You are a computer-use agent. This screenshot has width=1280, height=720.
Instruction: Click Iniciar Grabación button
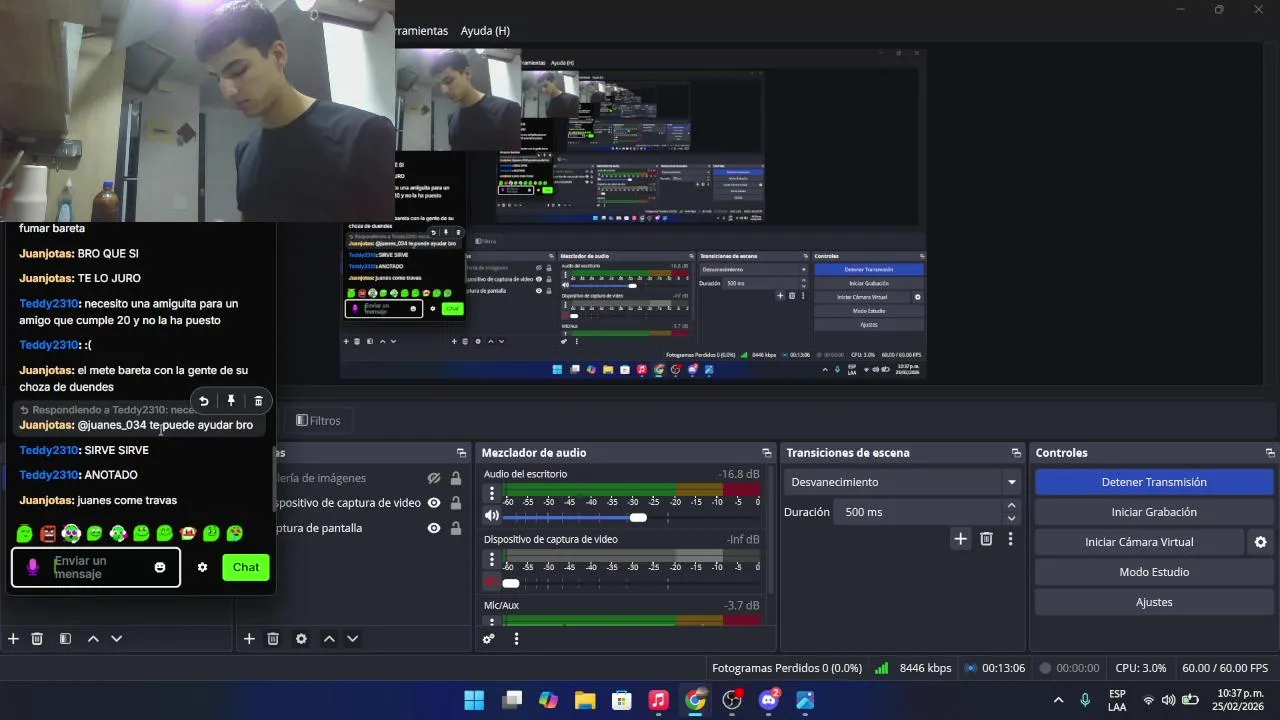1154,512
